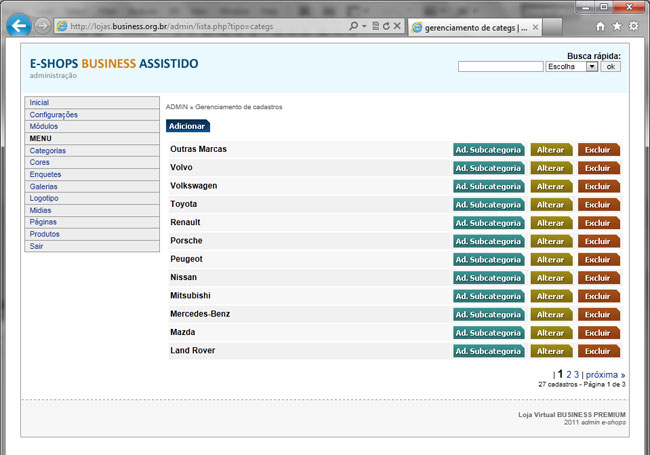Click Excluir for Renault
This screenshot has height=455, width=650.
(598, 223)
